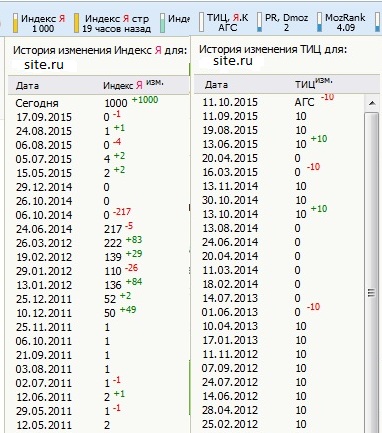Select the Сегодня row with 1000 index
382x433 pixels.
(x=98, y=103)
